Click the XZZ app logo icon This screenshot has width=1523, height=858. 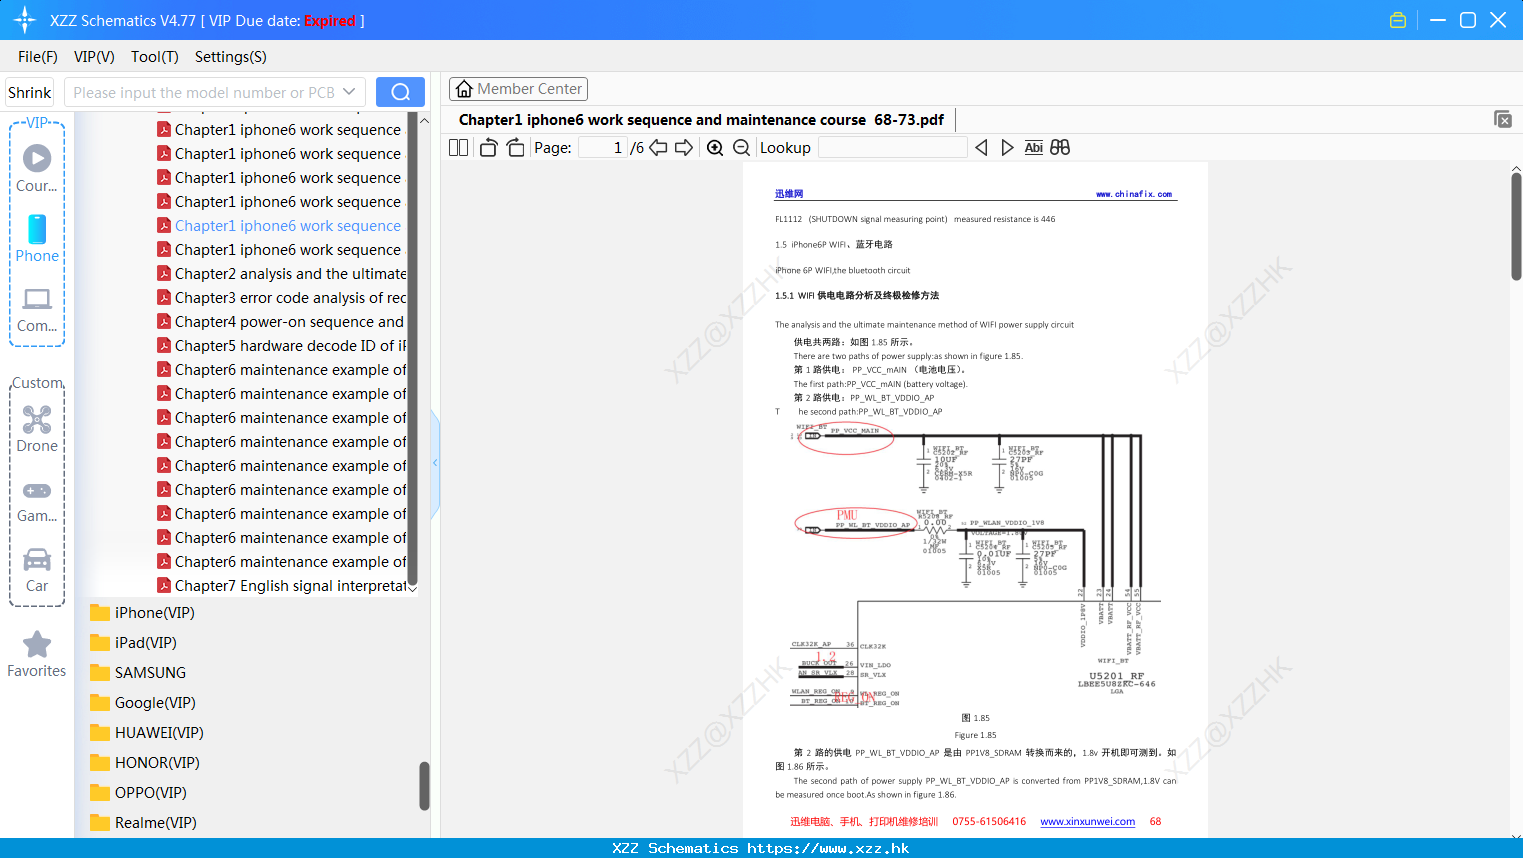pyautogui.click(x=25, y=20)
